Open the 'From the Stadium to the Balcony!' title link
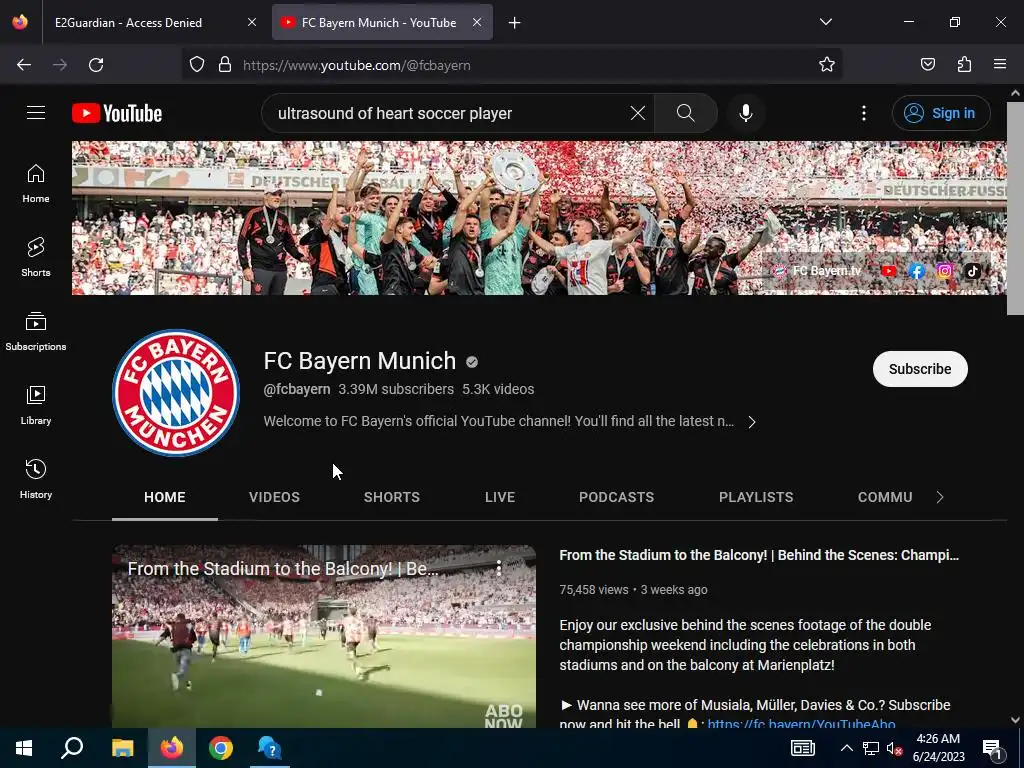 tap(759, 555)
